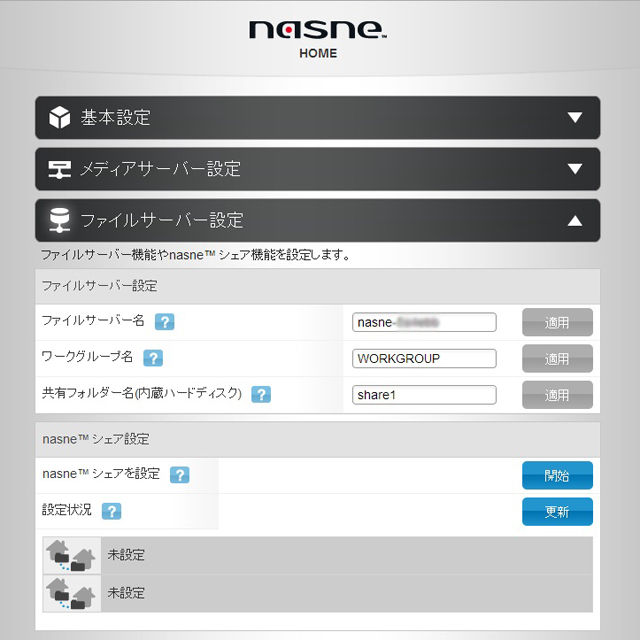This screenshot has width=640, height=640.
Task: Click the nasne シェア設定 subsection heading
Action: click(x=96, y=439)
